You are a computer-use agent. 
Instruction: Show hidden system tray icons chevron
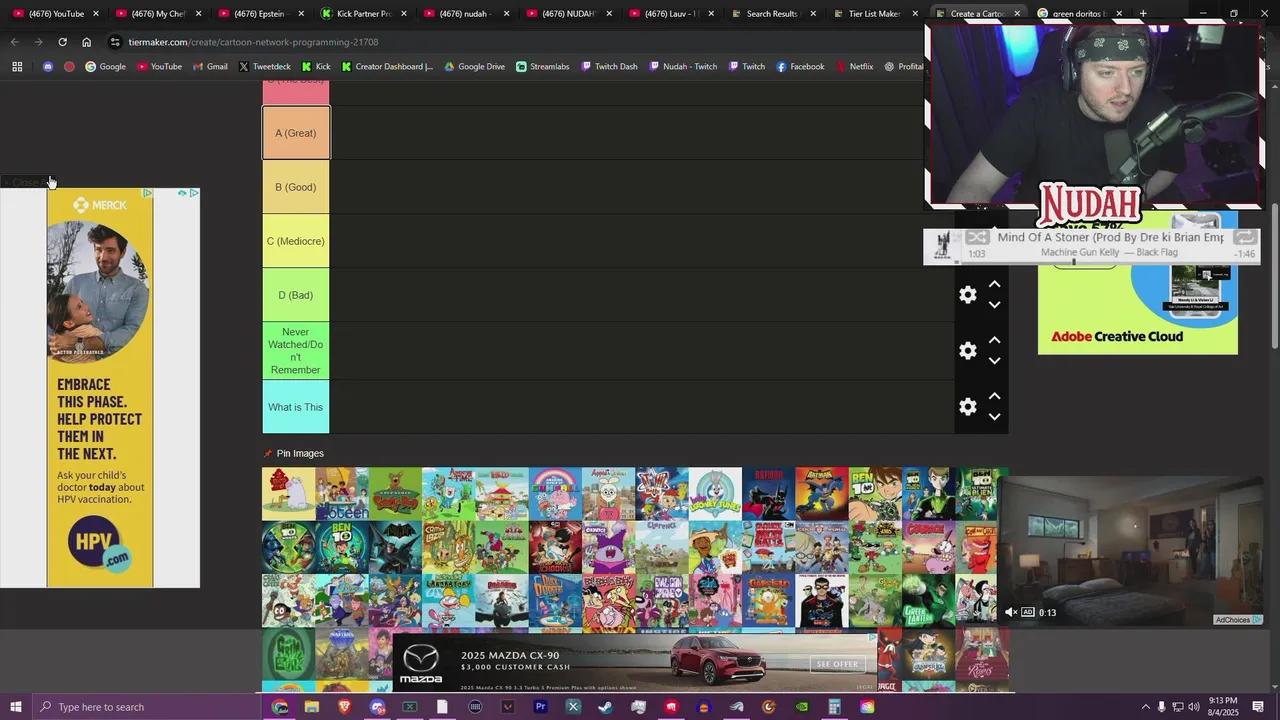point(1145,707)
